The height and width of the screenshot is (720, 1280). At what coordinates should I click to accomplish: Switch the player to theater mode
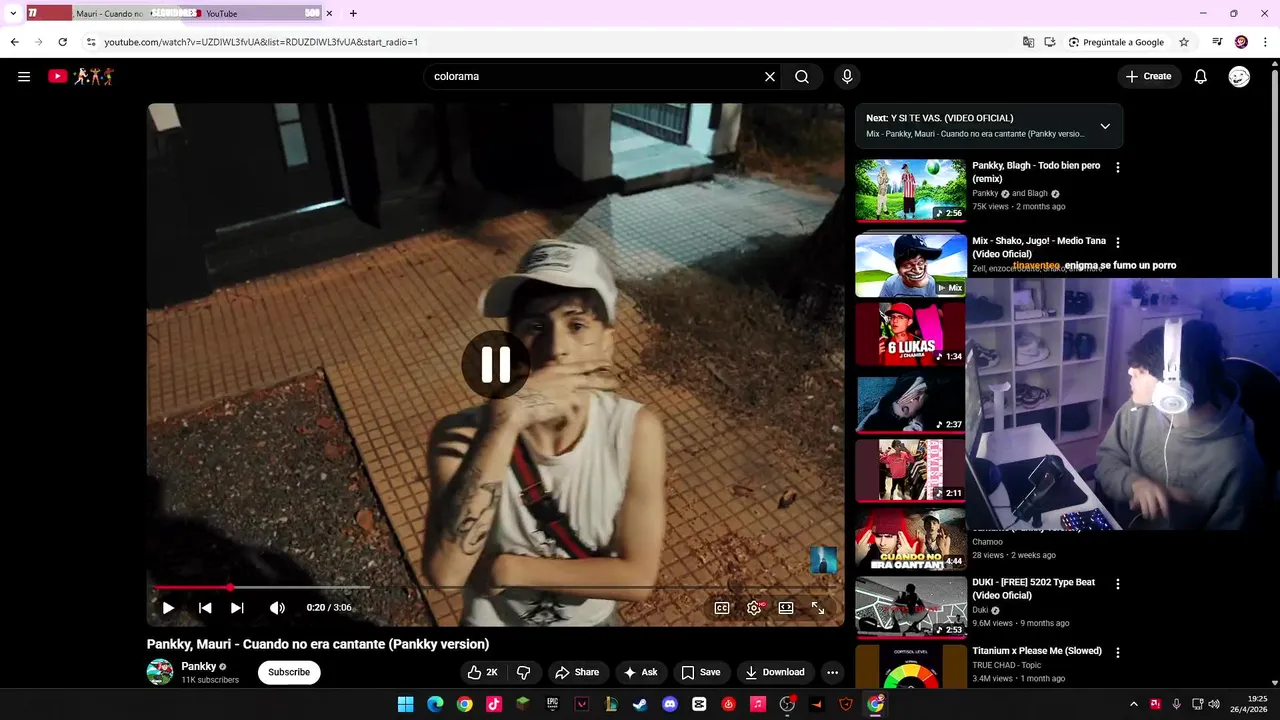point(786,608)
